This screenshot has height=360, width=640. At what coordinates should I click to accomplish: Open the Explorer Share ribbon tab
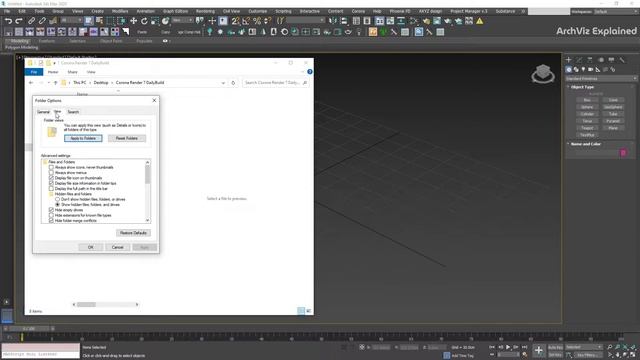click(x=72, y=72)
